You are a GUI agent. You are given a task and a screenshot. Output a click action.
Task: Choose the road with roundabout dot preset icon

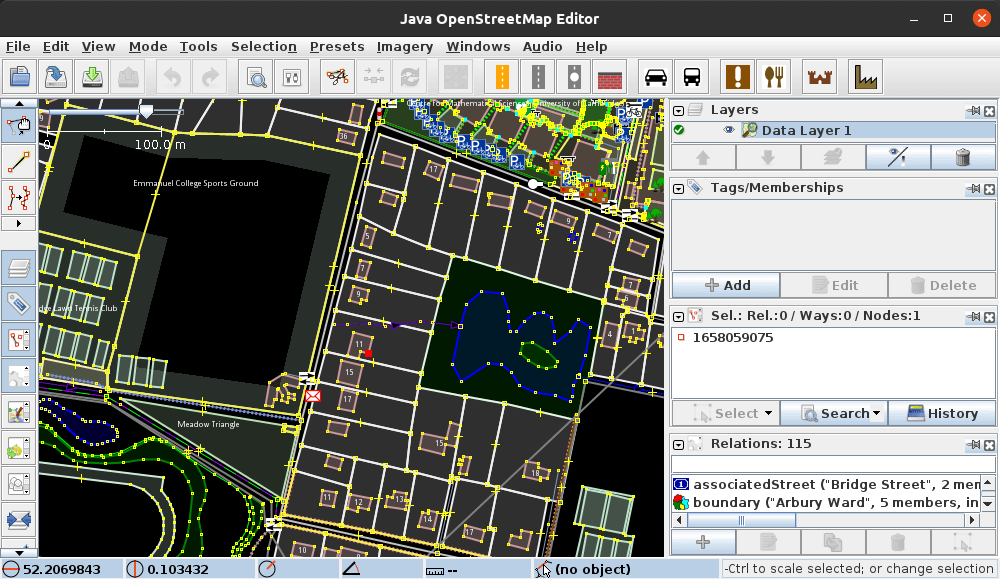[x=574, y=77]
